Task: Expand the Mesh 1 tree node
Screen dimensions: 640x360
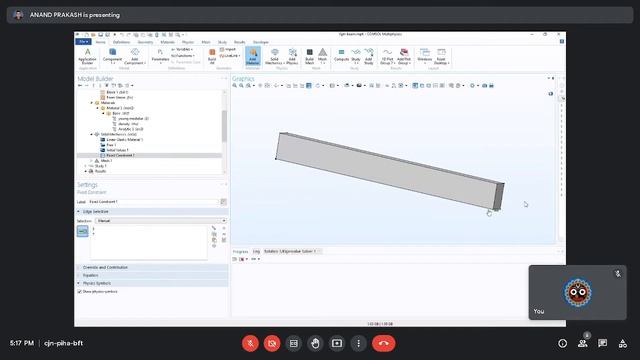Action: coord(92,161)
